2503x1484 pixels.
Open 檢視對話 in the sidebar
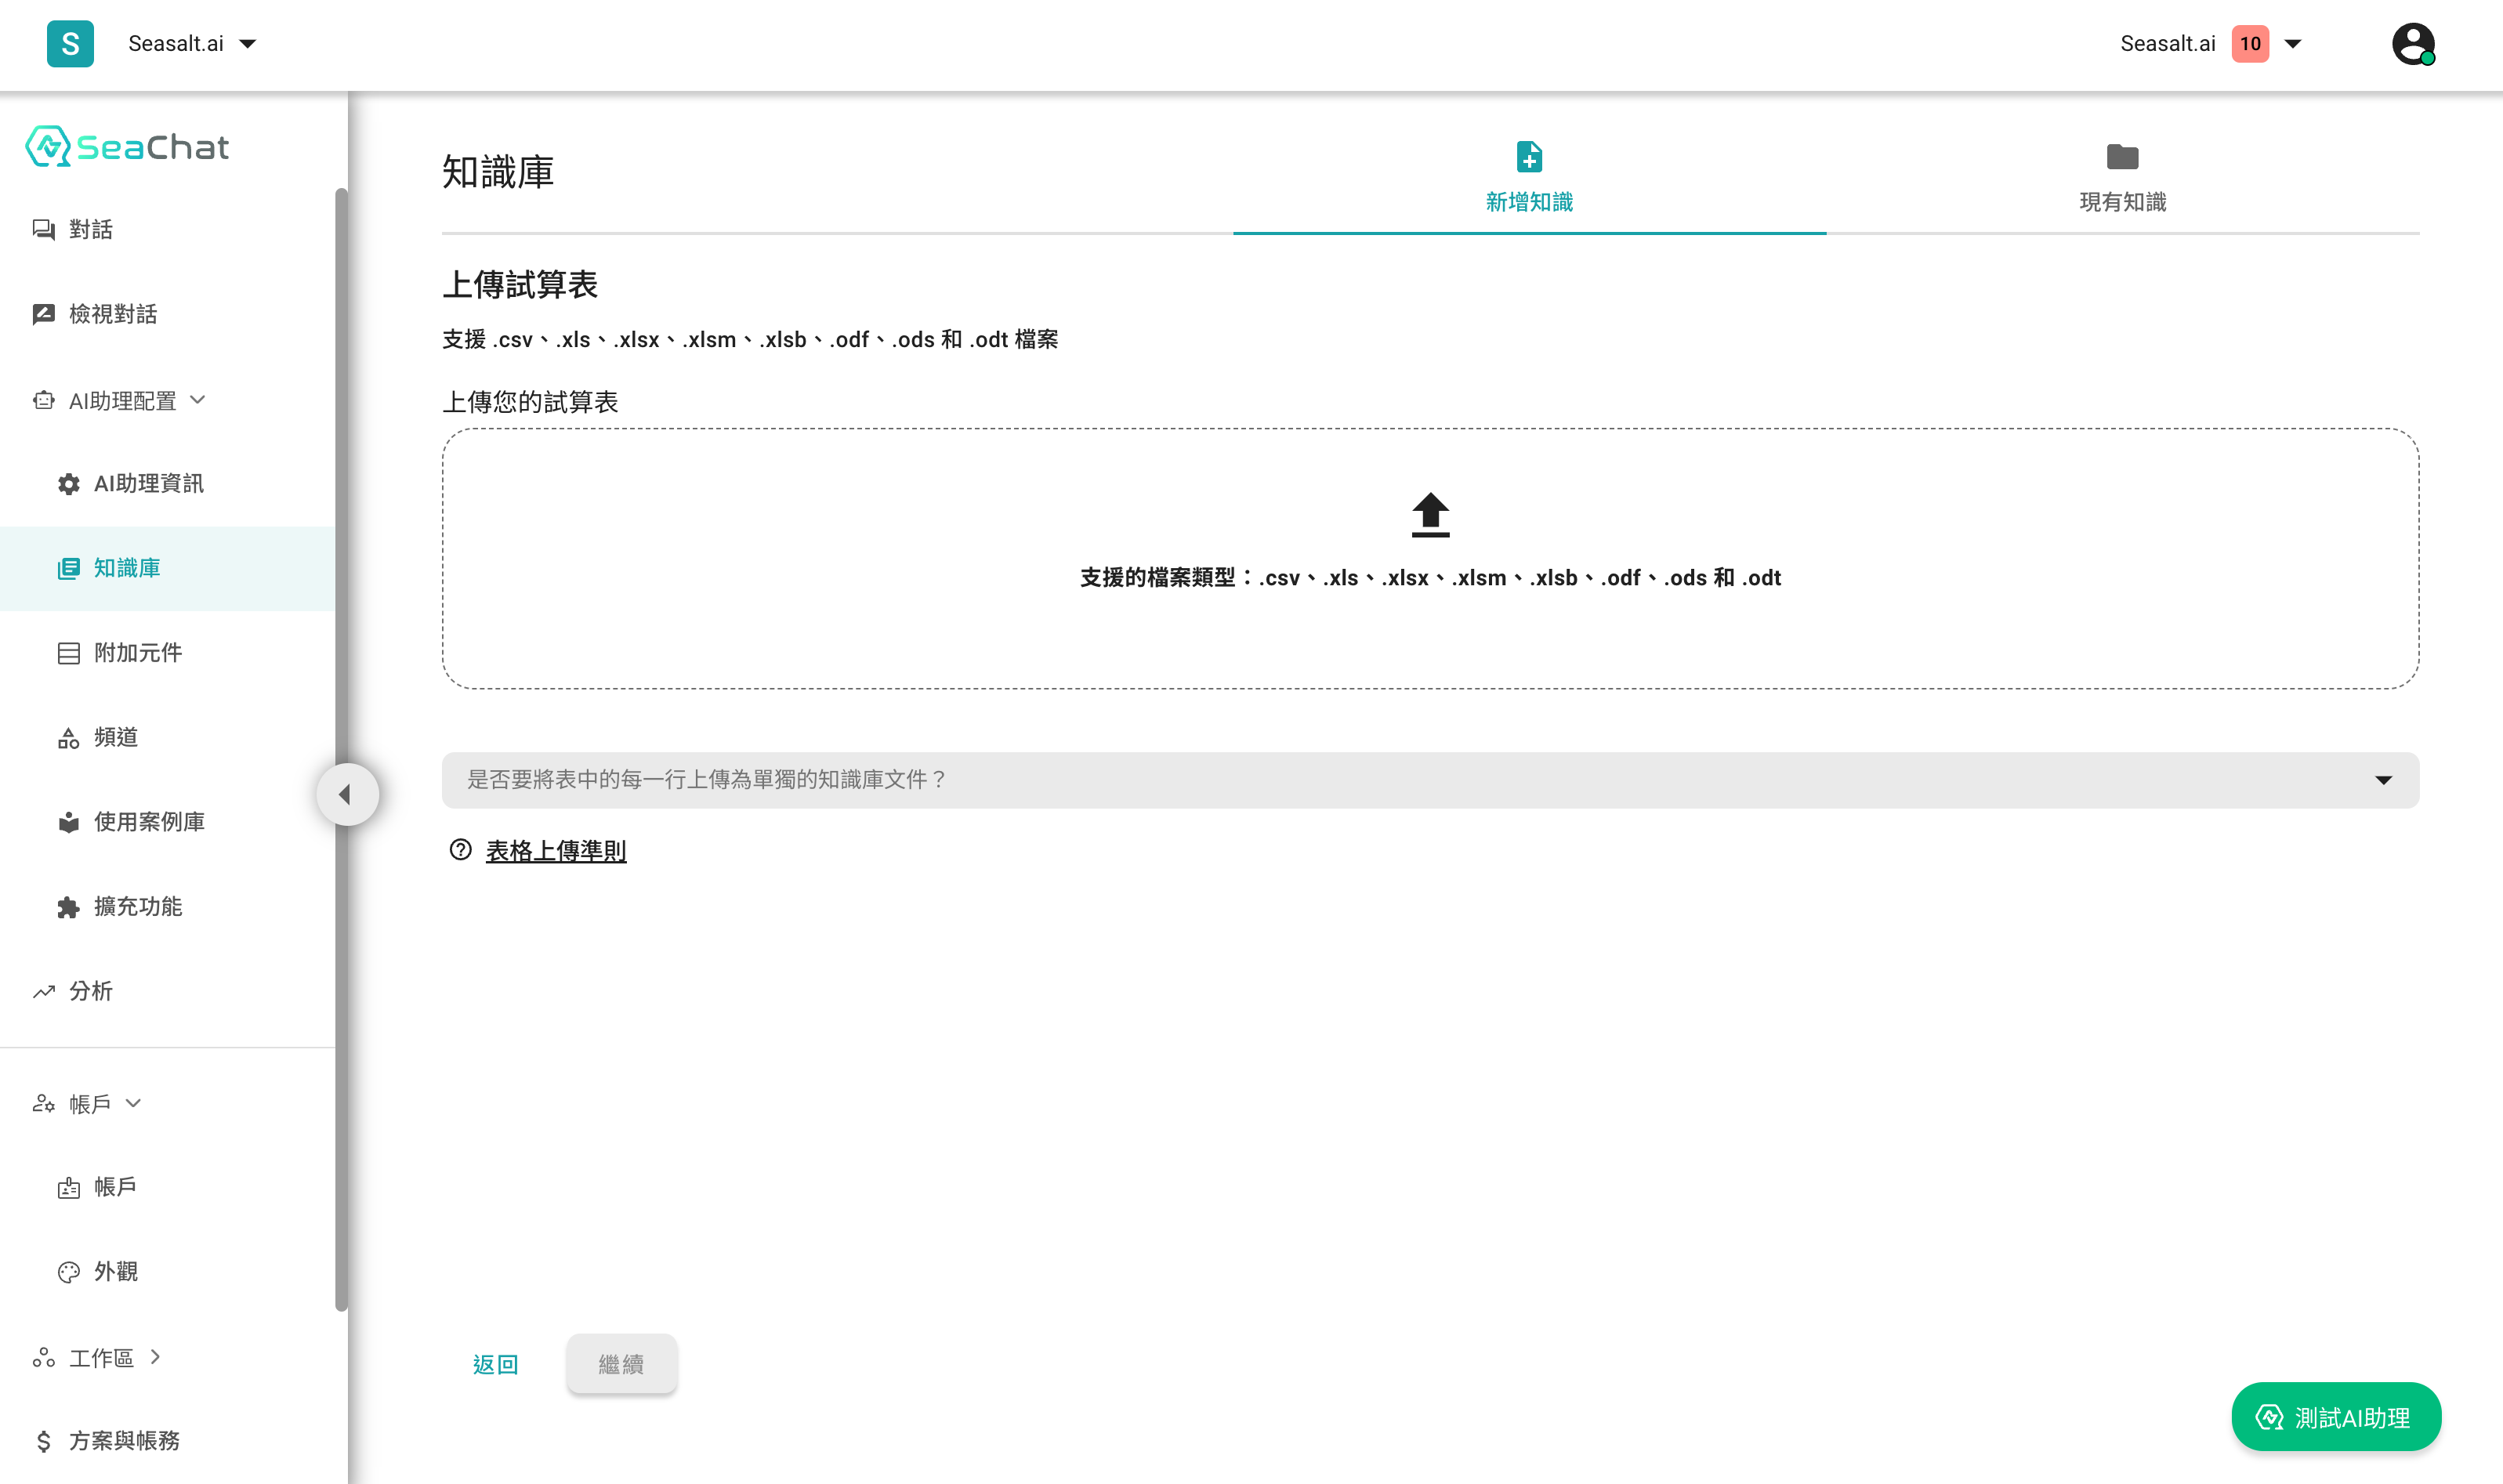point(168,314)
